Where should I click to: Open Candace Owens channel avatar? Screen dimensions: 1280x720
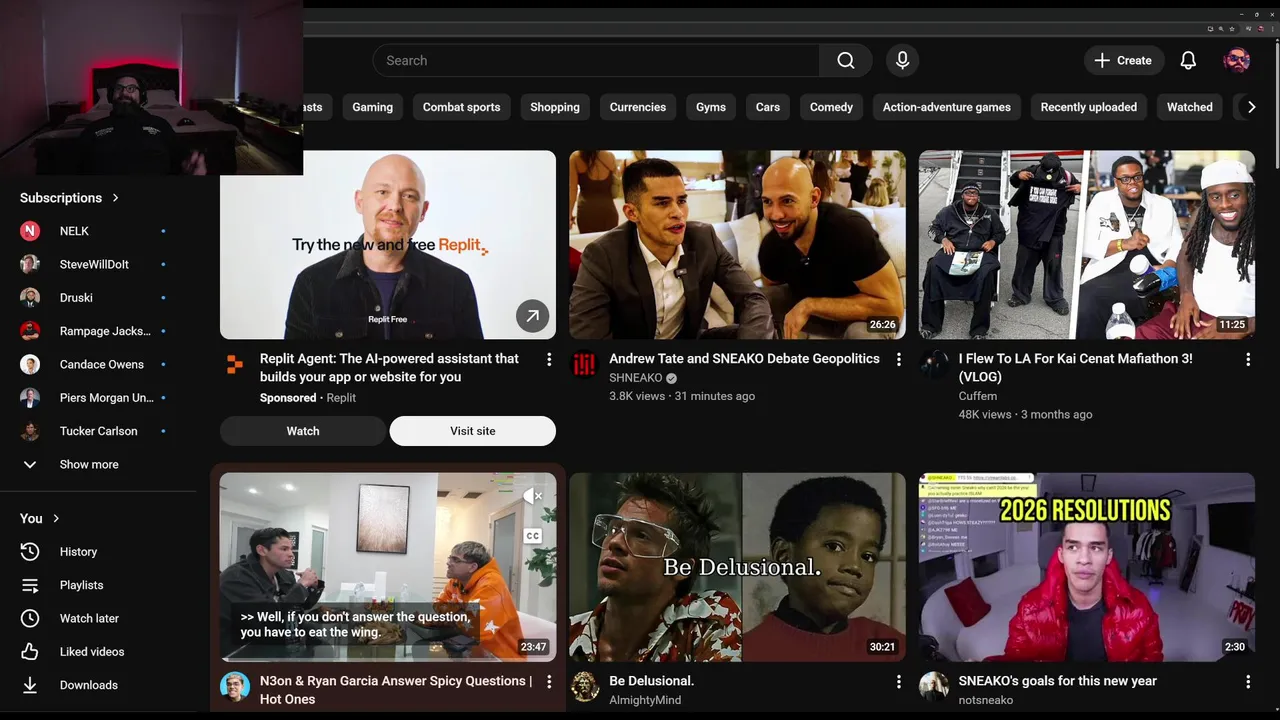pyautogui.click(x=30, y=364)
